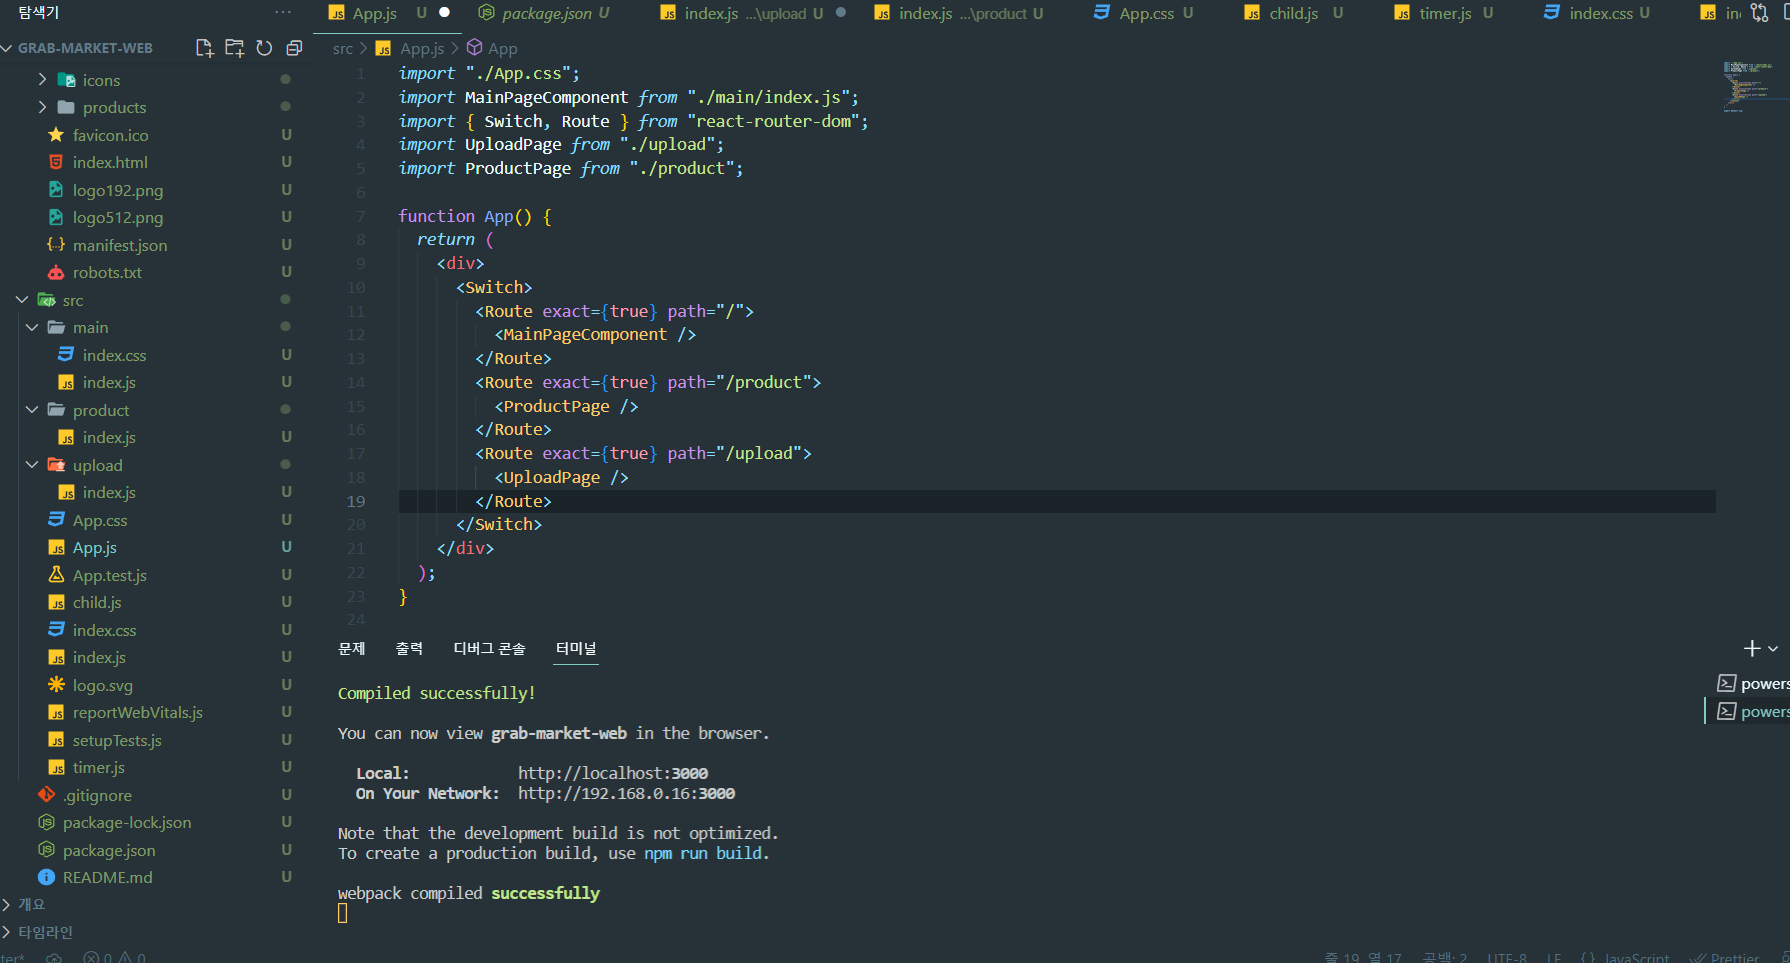Open index.js under the product folder
Viewport: 1790px width, 963px height.
click(x=109, y=437)
